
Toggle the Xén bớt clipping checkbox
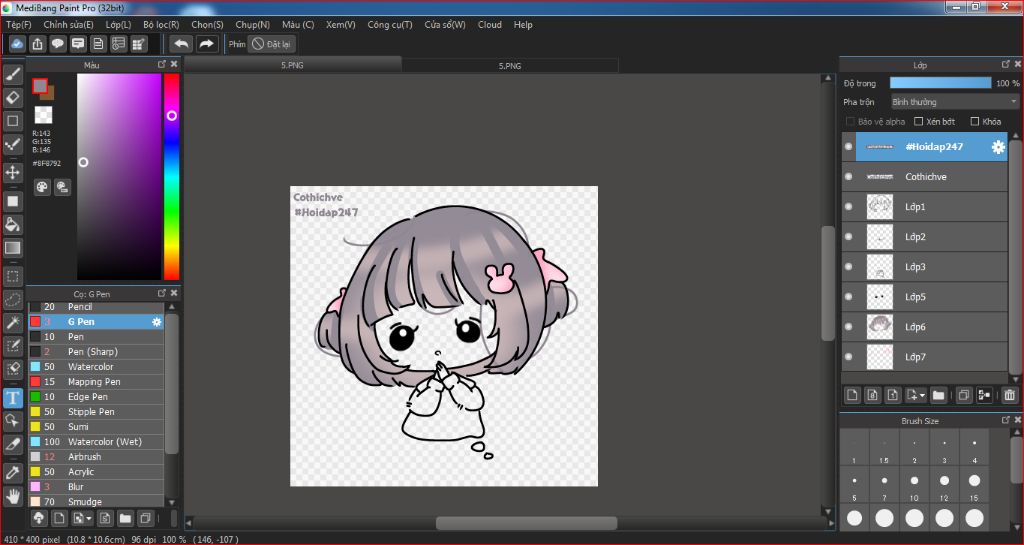919,121
